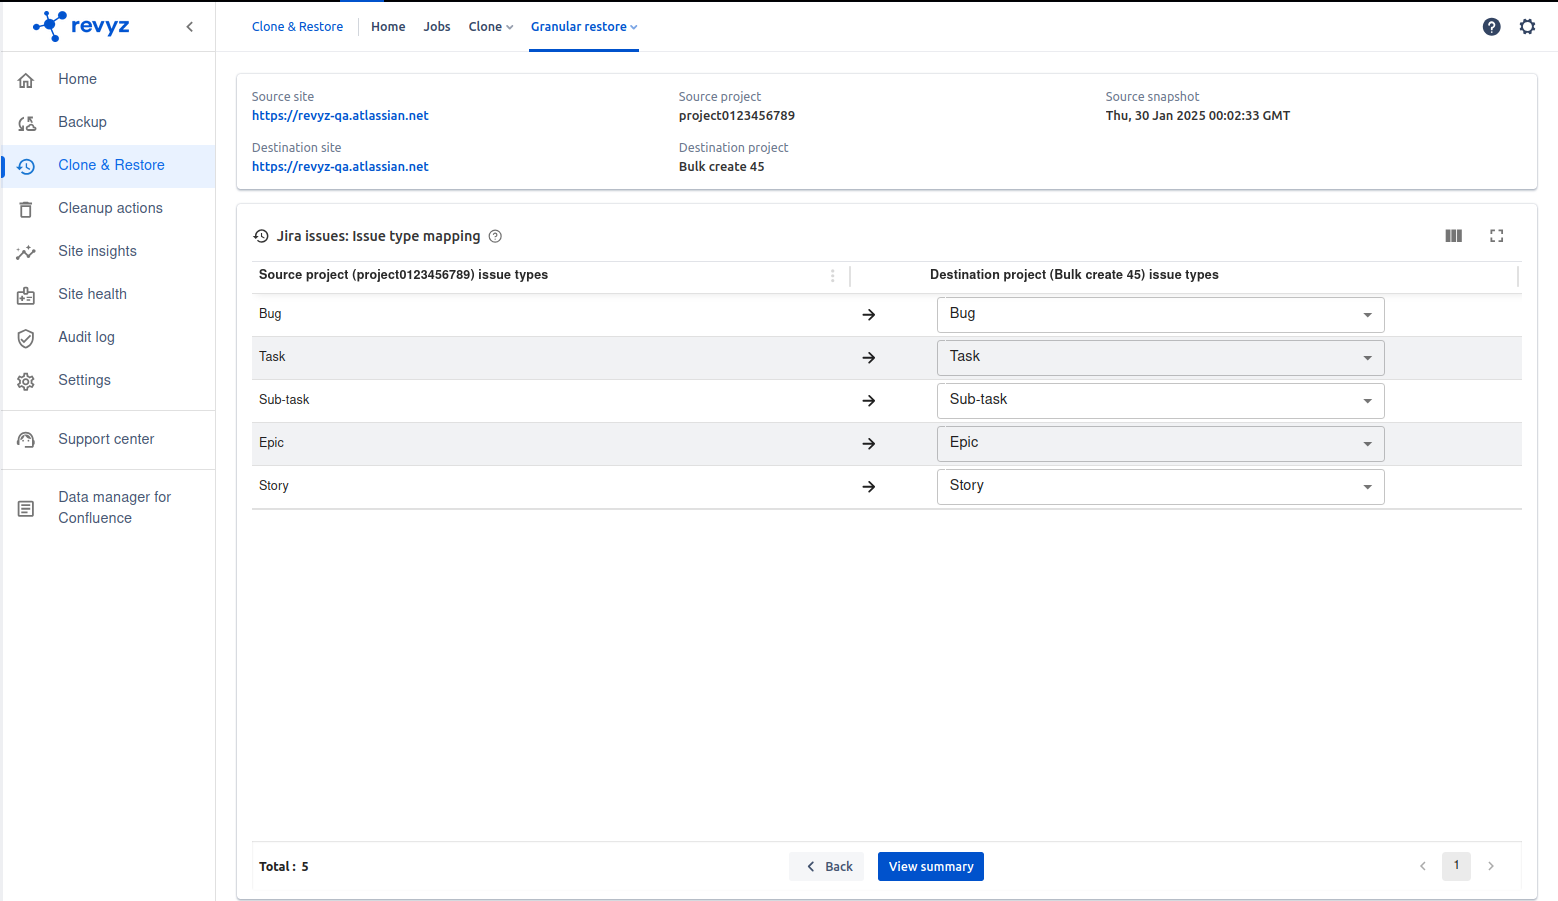1558x901 pixels.
Task: Select Site insights in the sidebar
Action: (97, 251)
